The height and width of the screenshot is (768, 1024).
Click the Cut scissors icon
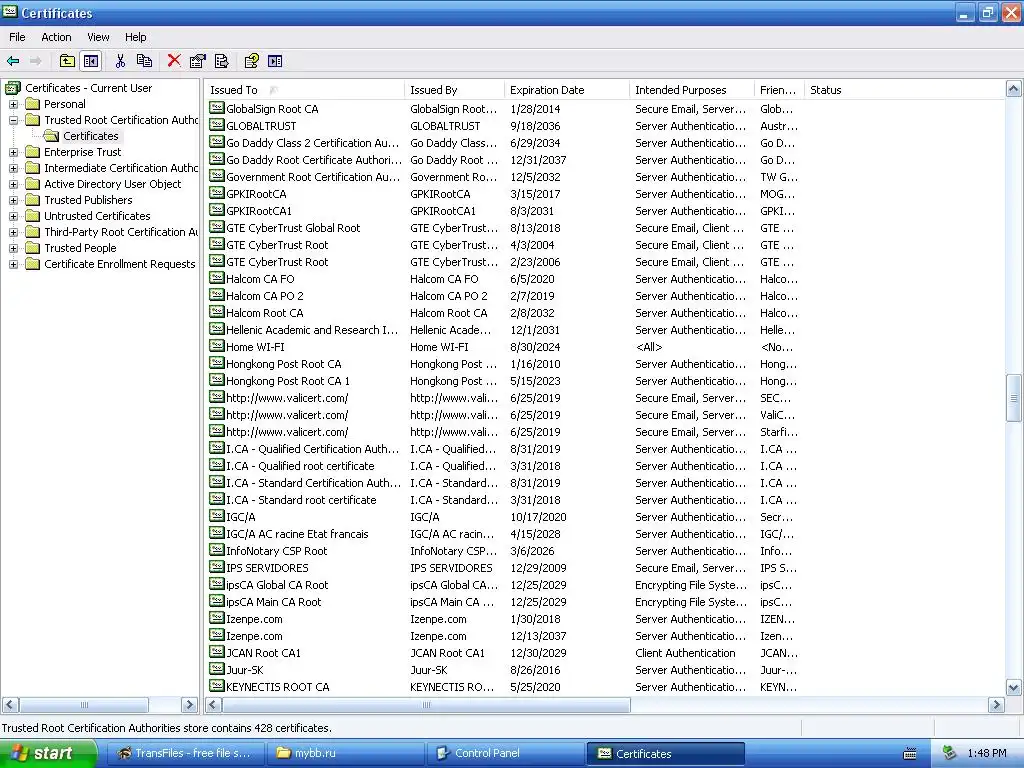(x=120, y=61)
